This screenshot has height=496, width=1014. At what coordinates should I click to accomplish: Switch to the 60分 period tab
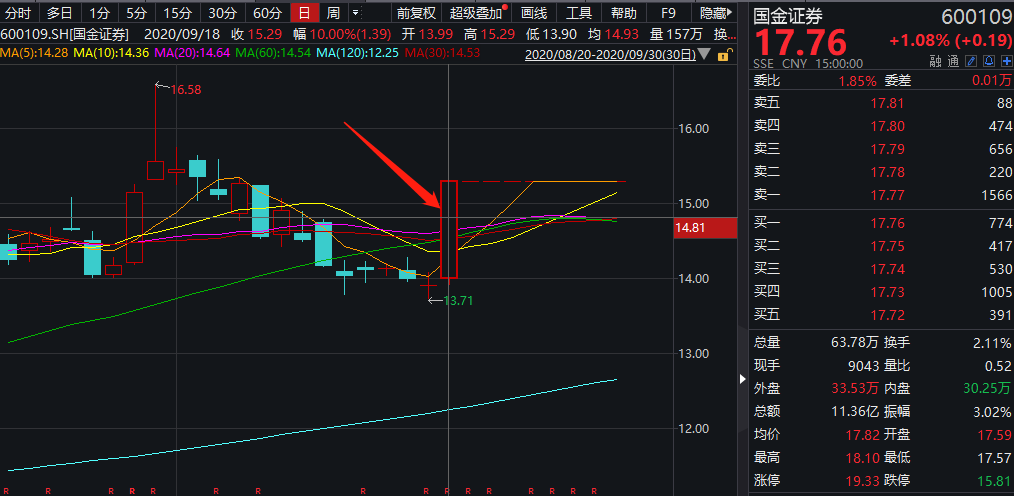click(266, 13)
